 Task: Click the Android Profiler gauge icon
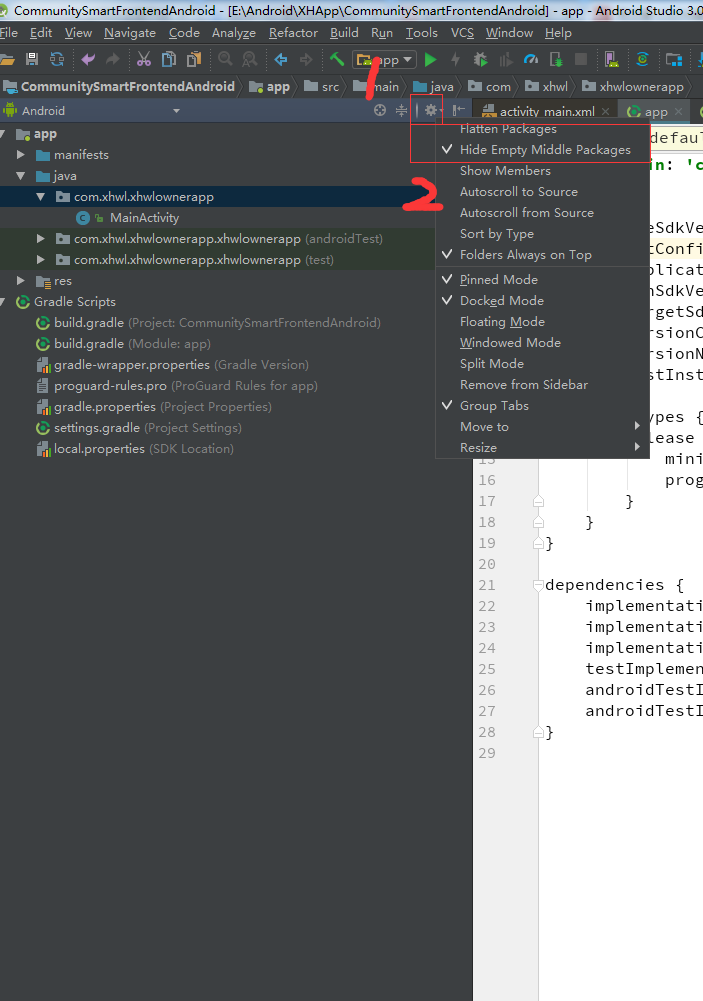click(x=531, y=59)
